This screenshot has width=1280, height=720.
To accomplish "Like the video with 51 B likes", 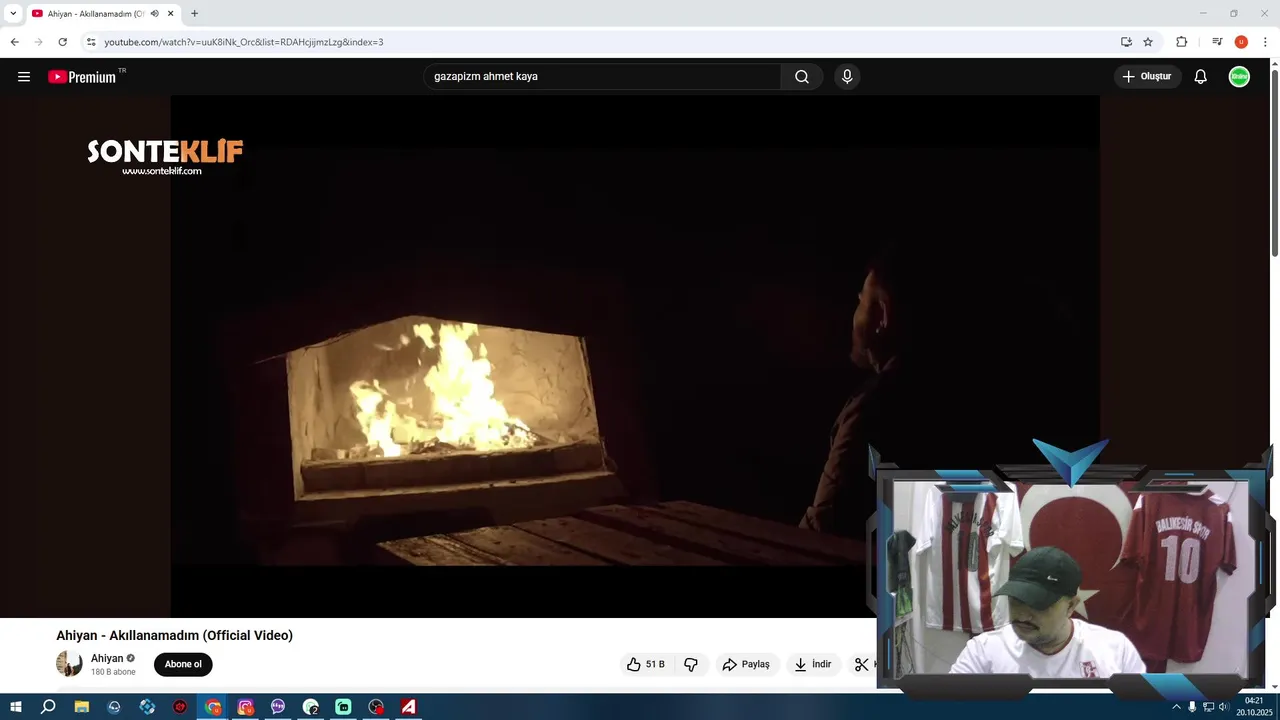I will click(645, 664).
